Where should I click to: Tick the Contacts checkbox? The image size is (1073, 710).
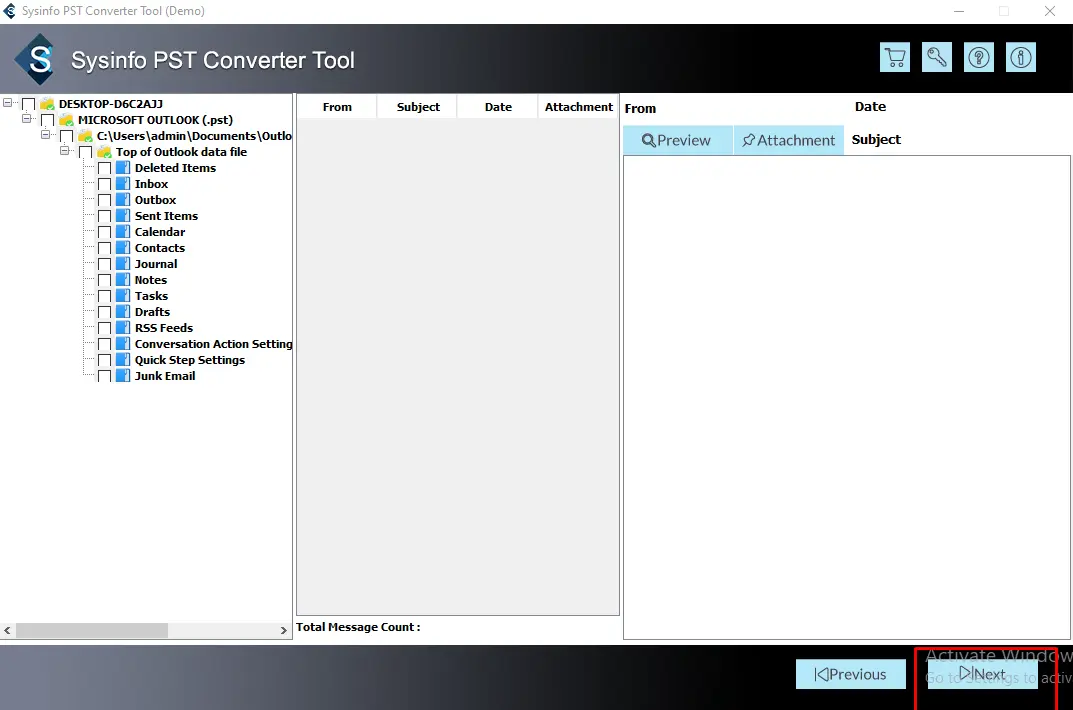(x=105, y=248)
